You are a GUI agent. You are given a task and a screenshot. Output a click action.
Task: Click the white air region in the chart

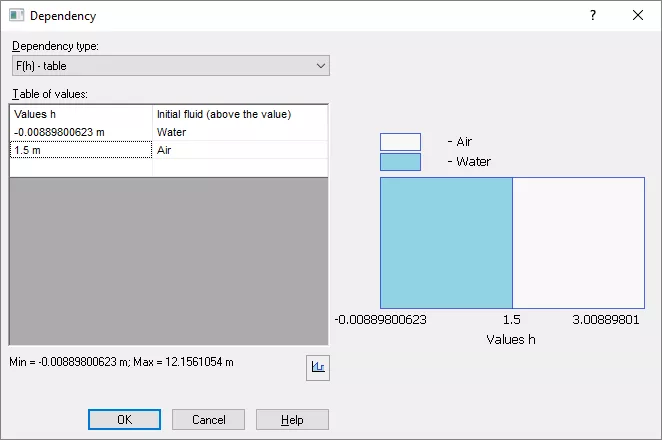578,243
